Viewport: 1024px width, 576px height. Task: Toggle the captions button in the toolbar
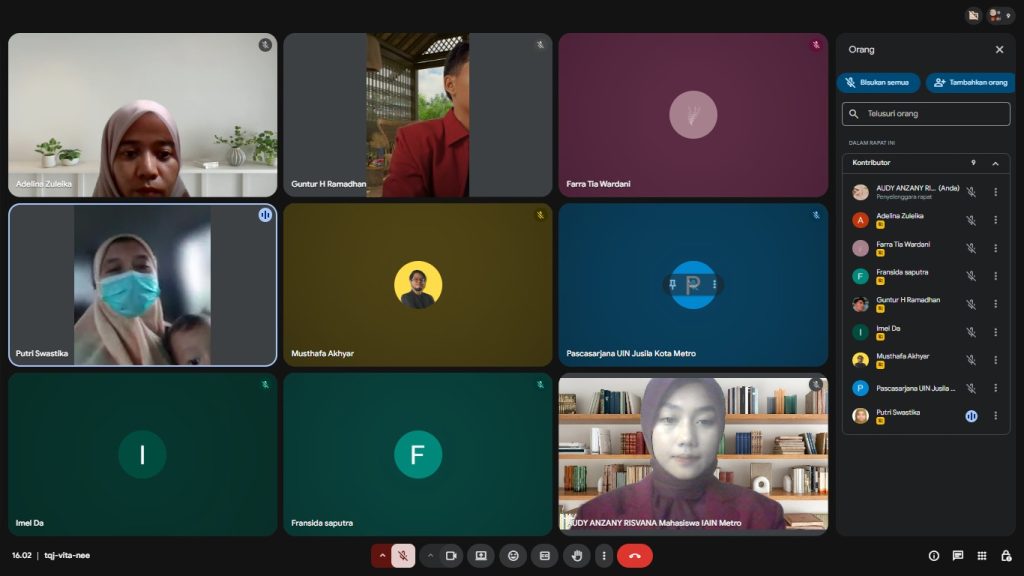pyautogui.click(x=545, y=556)
